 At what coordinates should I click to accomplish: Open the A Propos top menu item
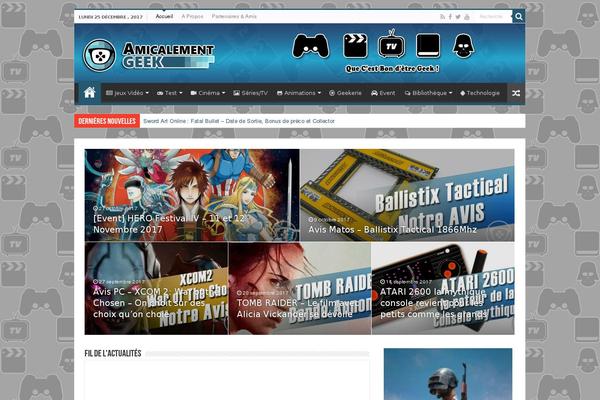click(192, 16)
